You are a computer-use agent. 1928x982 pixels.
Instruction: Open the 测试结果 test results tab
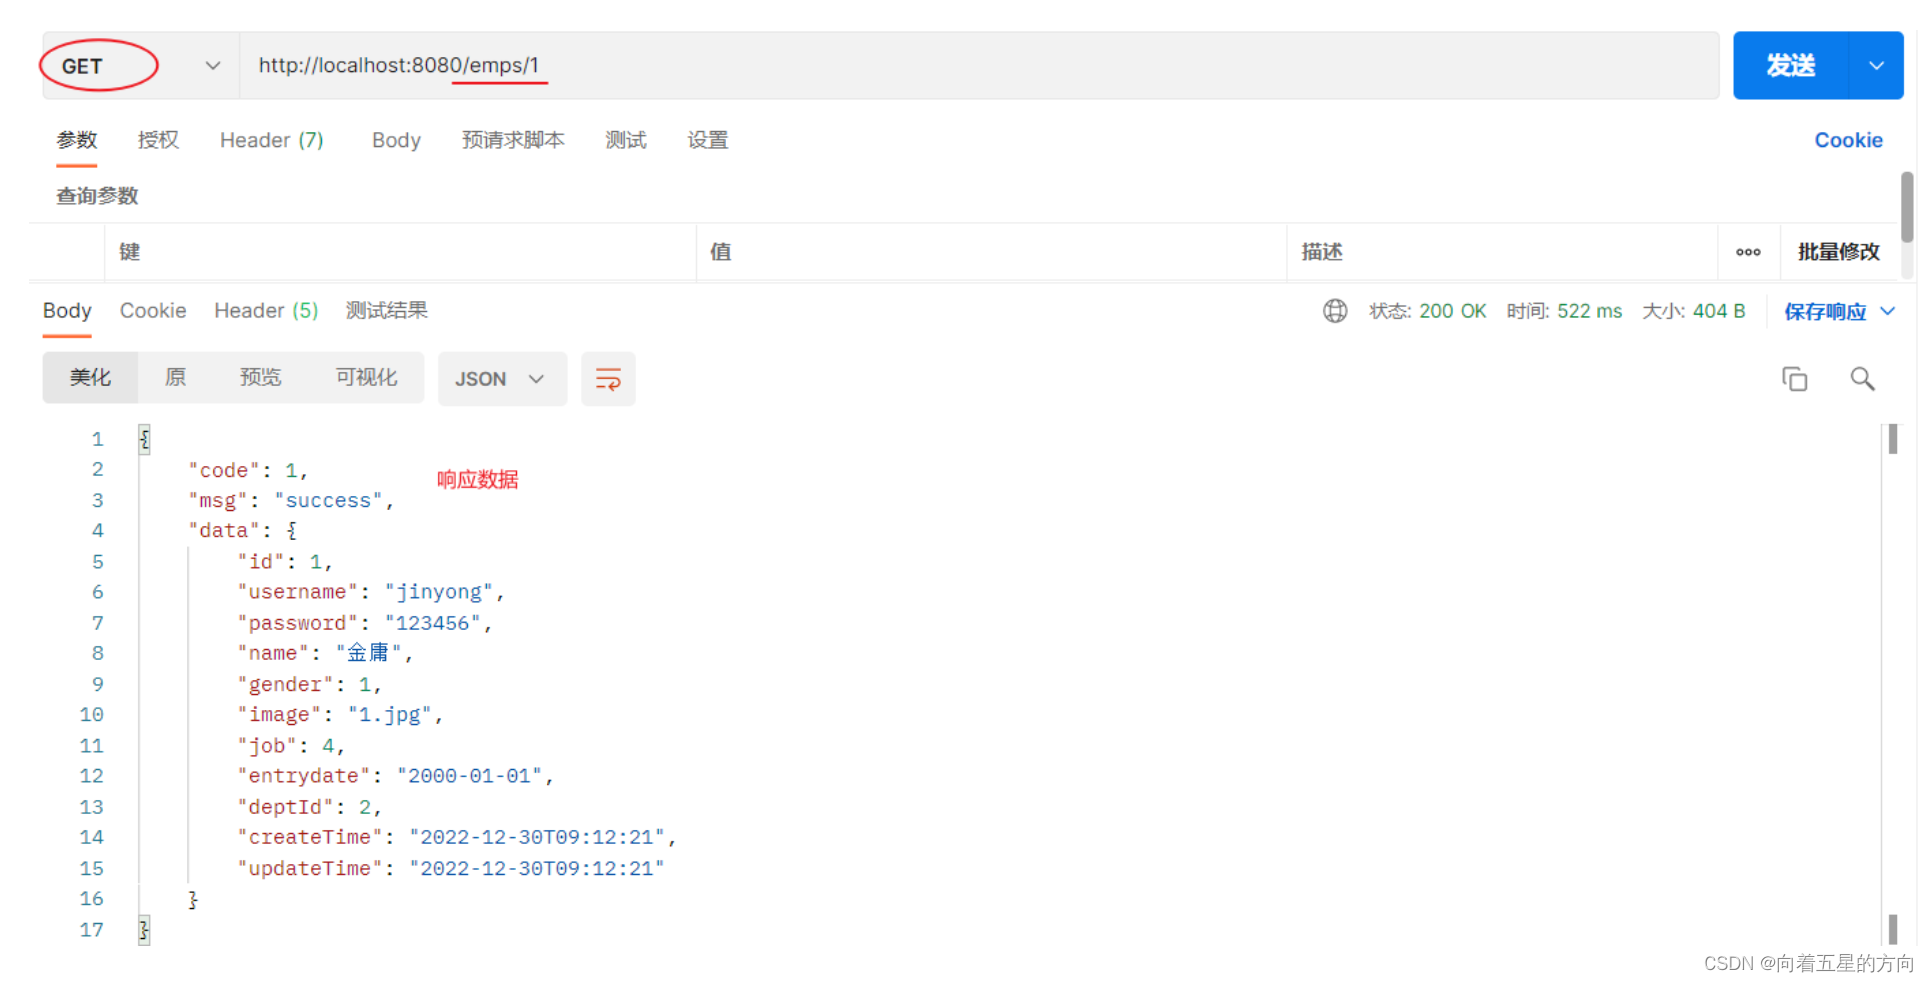(x=387, y=311)
